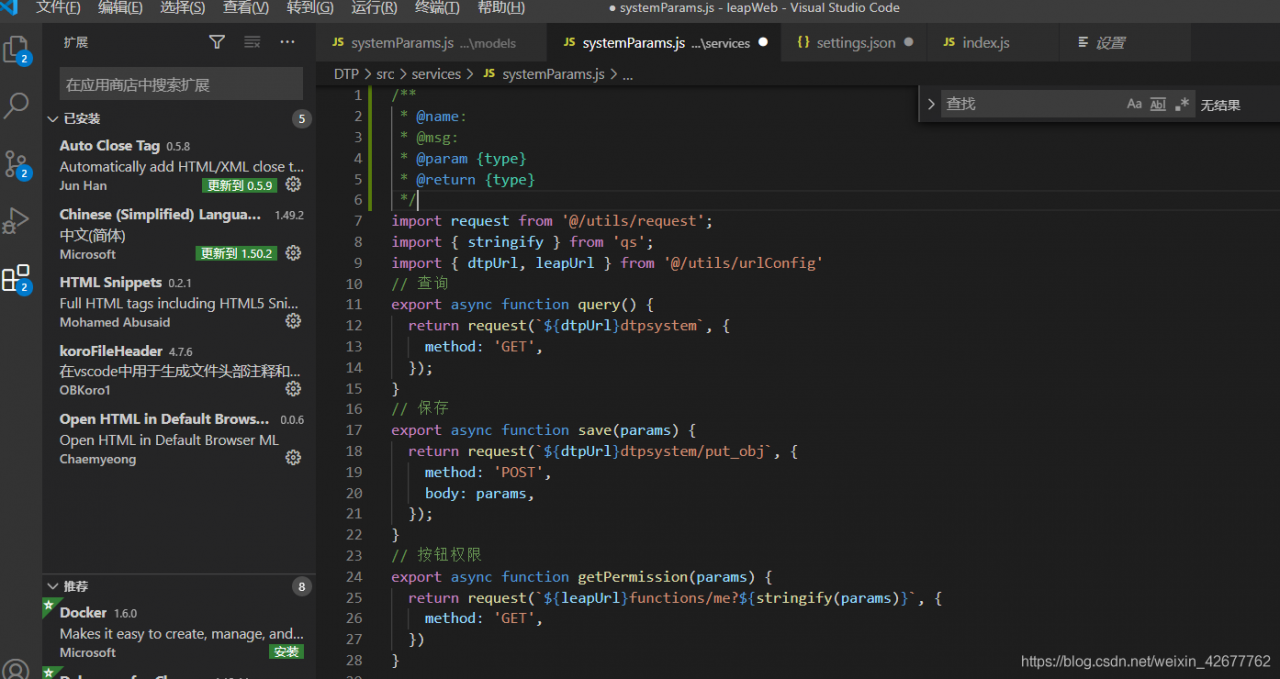Select the HTML Snippets extension entry

179,302
